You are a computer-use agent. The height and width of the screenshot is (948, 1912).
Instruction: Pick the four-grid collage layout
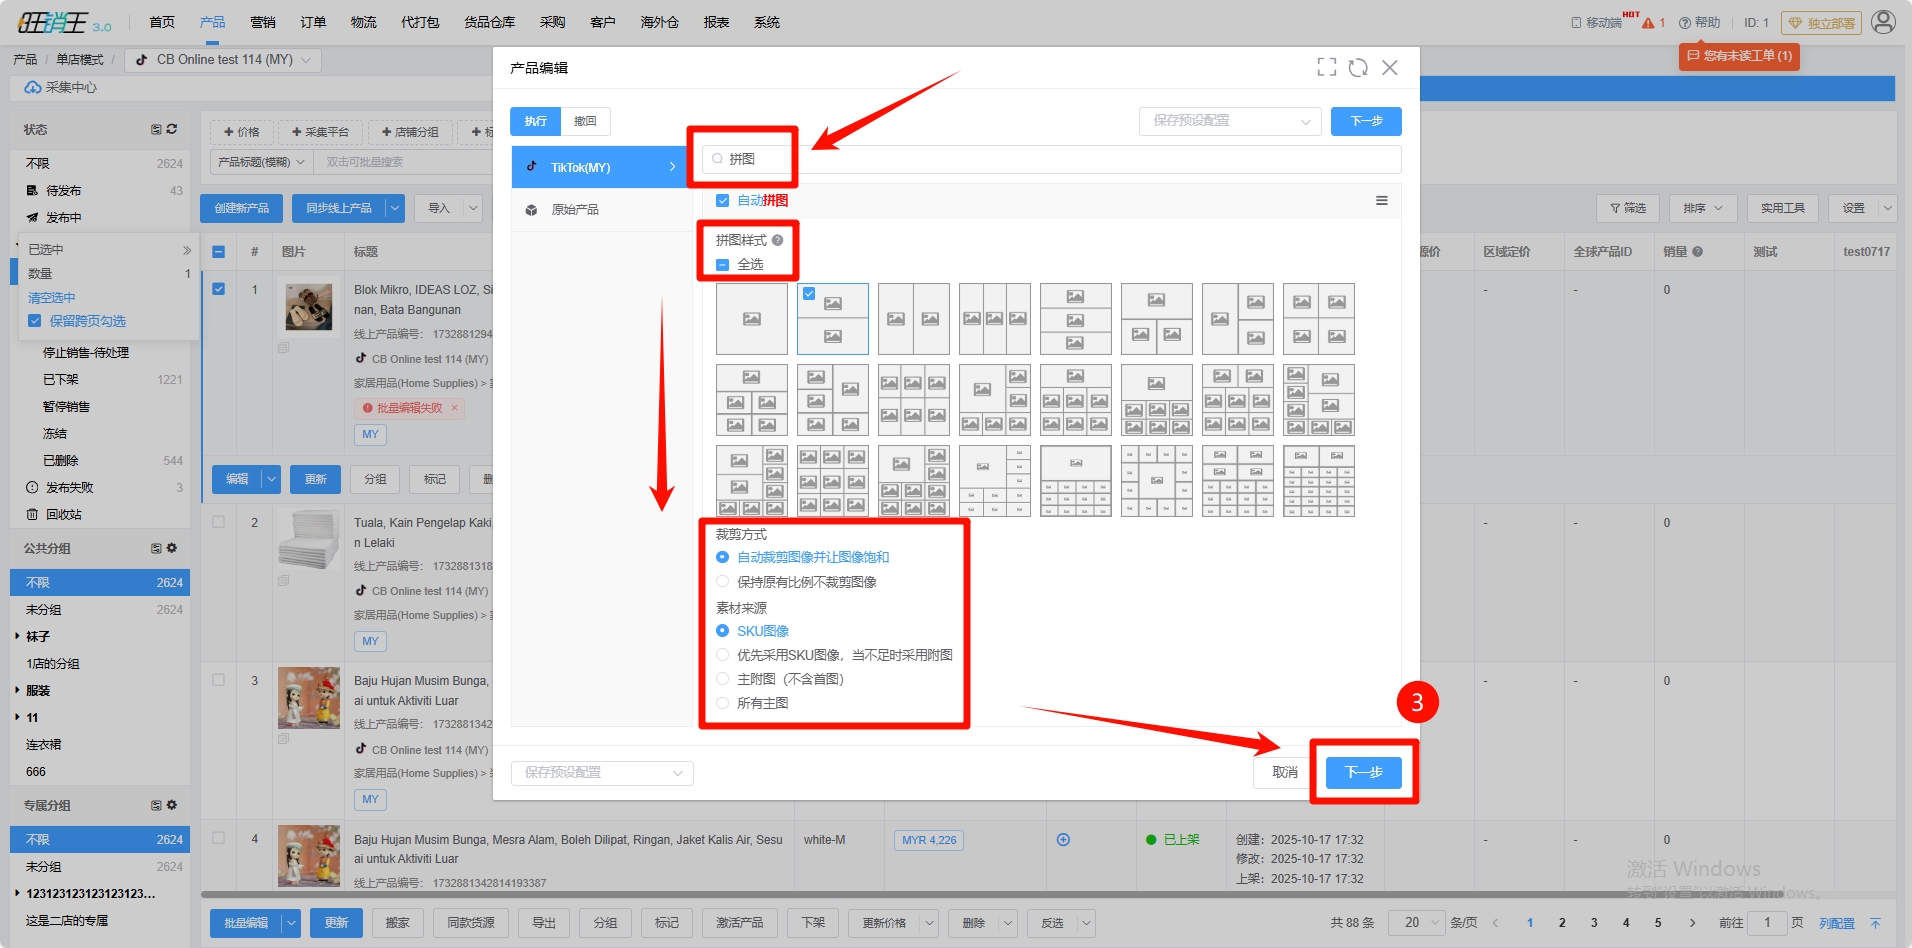(1318, 319)
